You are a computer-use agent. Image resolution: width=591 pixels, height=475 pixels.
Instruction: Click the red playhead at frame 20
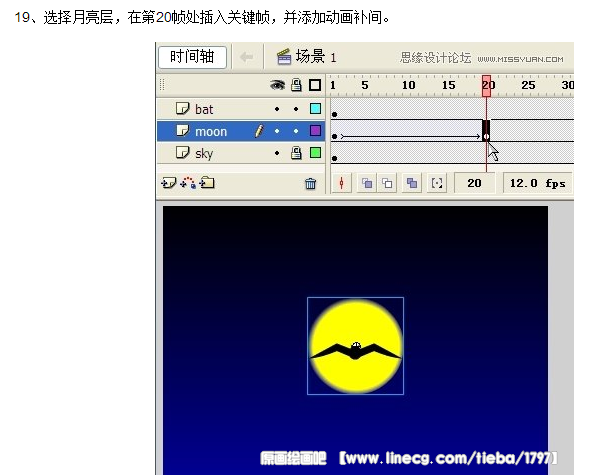point(487,86)
